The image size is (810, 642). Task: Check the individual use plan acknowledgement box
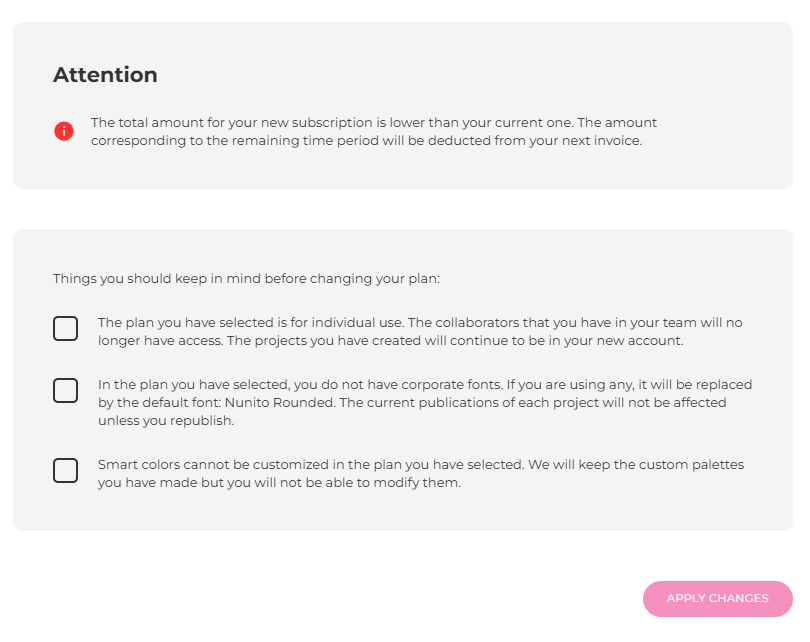pyautogui.click(x=66, y=328)
